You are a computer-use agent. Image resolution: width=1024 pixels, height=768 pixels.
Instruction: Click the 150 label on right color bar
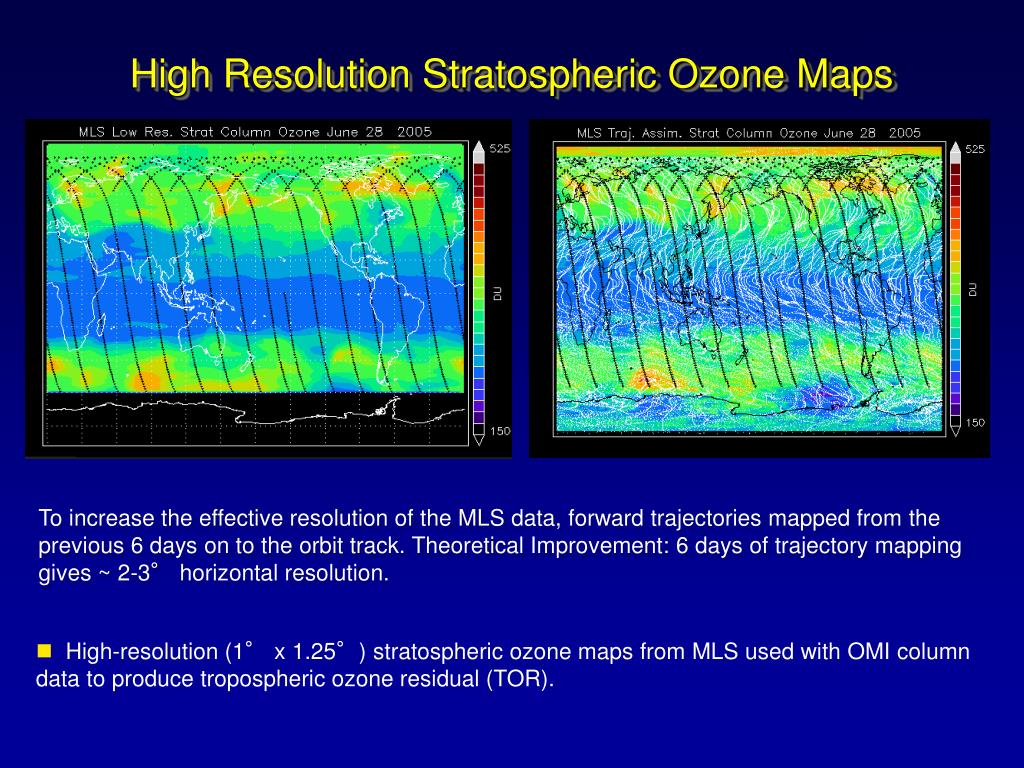(974, 423)
